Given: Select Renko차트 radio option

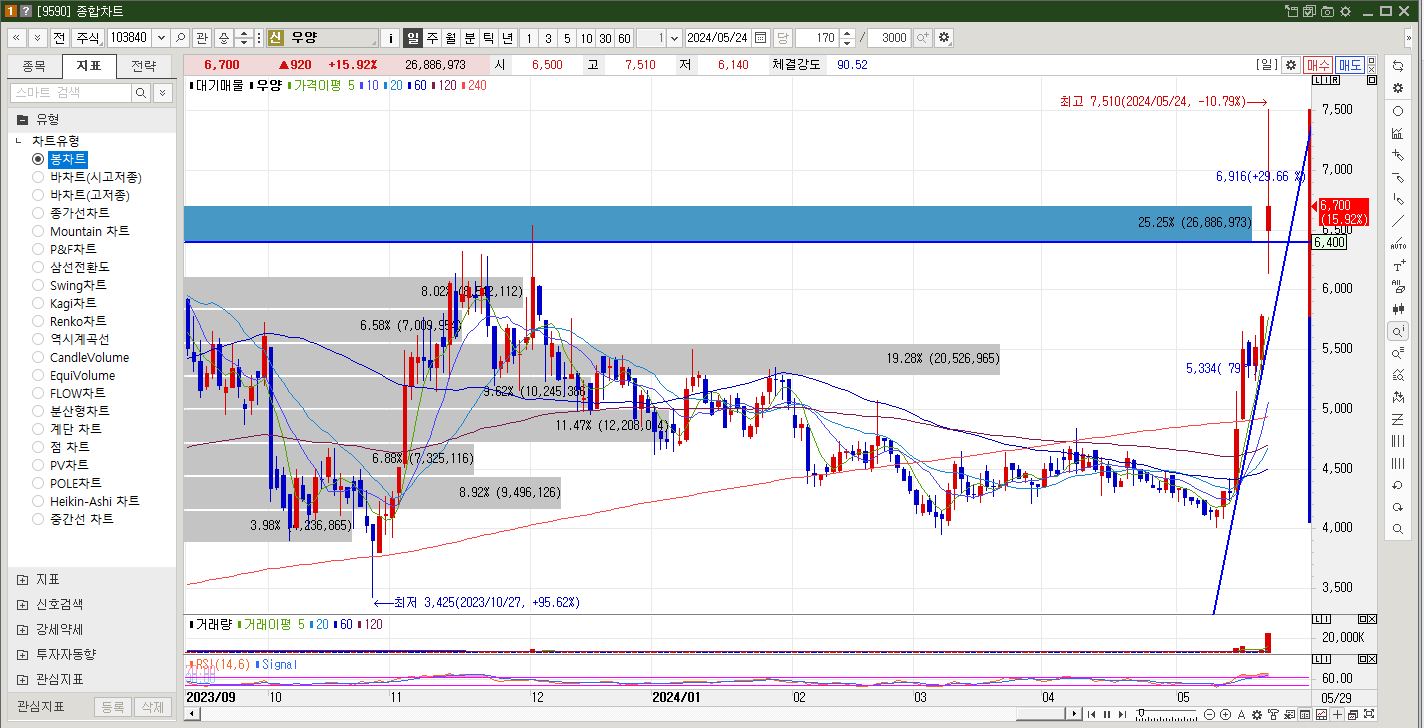Looking at the screenshot, I should [38, 321].
